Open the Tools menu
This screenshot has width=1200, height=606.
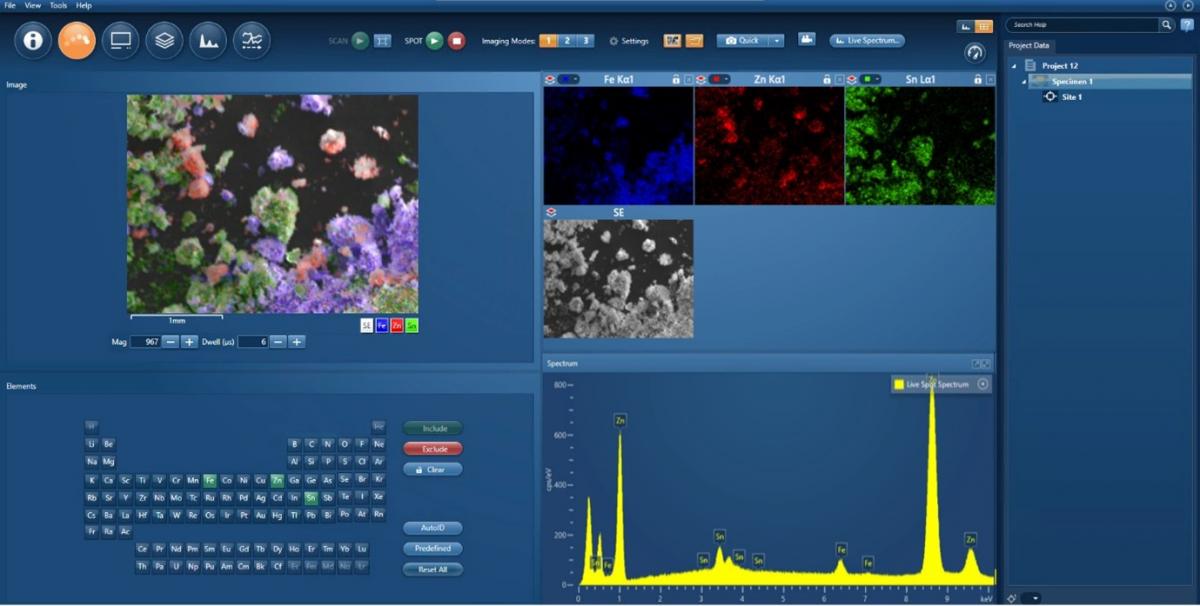coord(58,5)
